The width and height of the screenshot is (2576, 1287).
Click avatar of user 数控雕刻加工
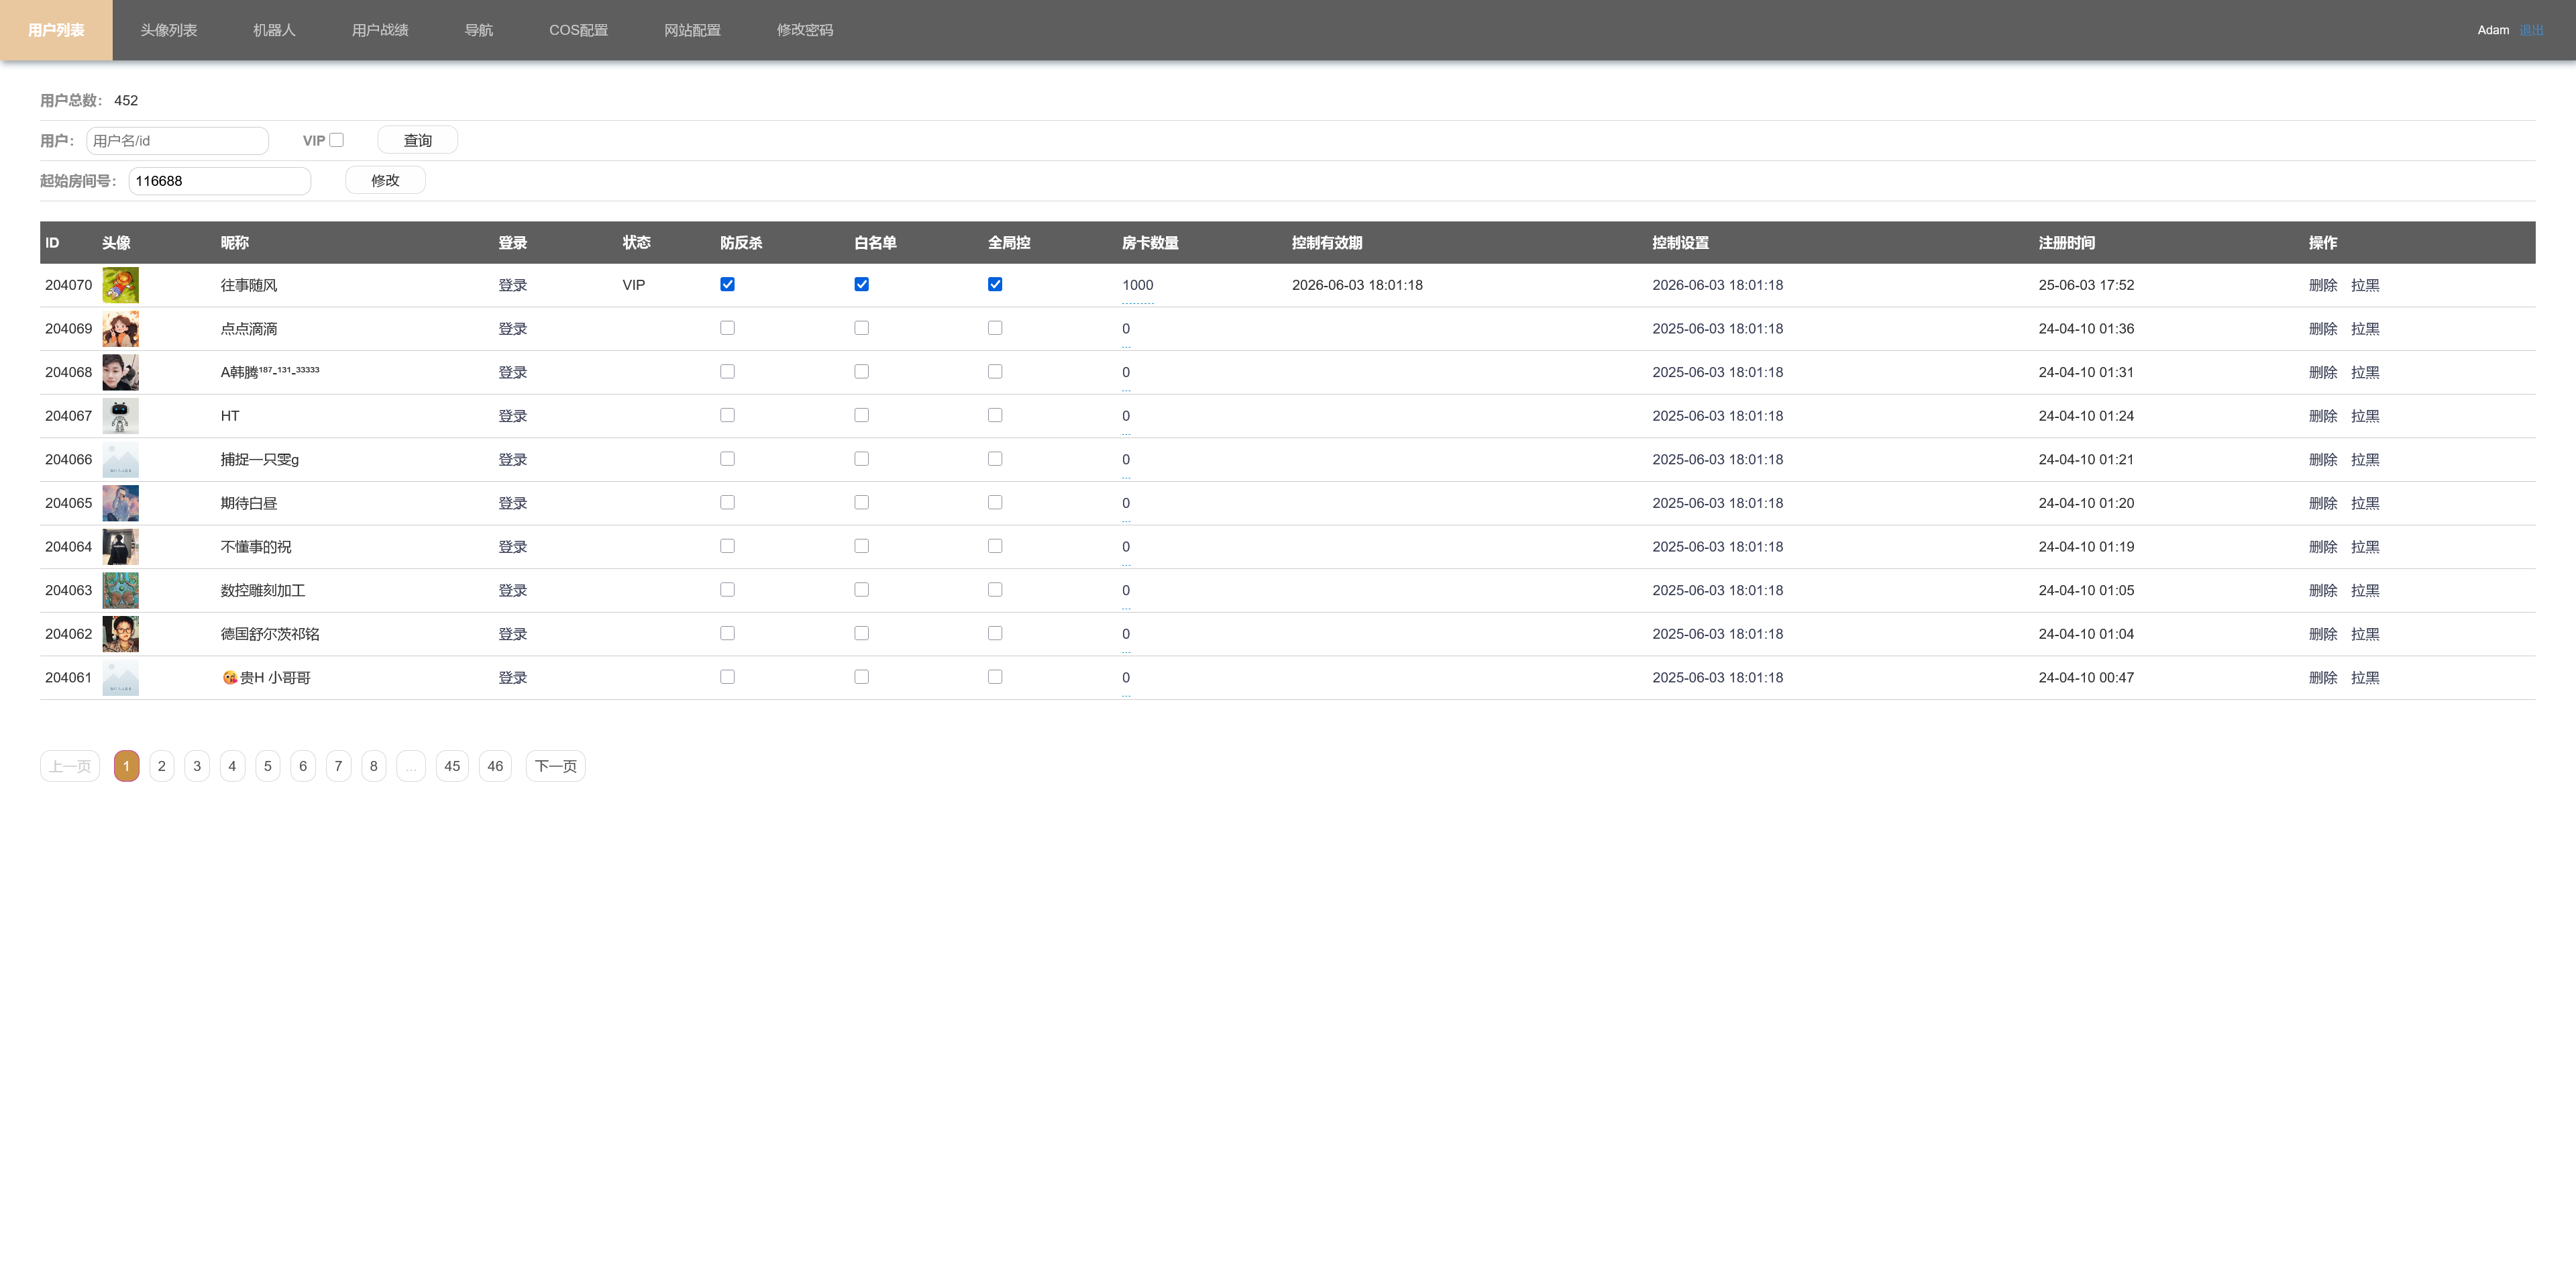120,590
